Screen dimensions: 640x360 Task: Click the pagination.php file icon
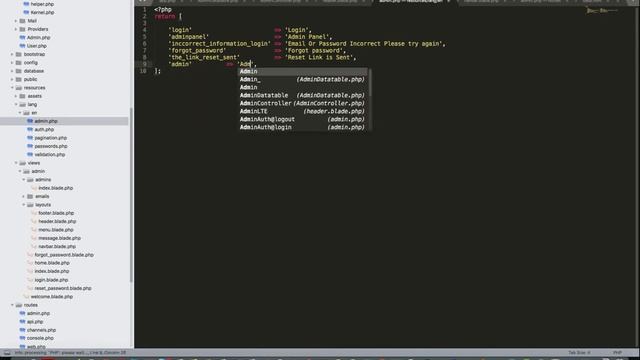(30, 138)
